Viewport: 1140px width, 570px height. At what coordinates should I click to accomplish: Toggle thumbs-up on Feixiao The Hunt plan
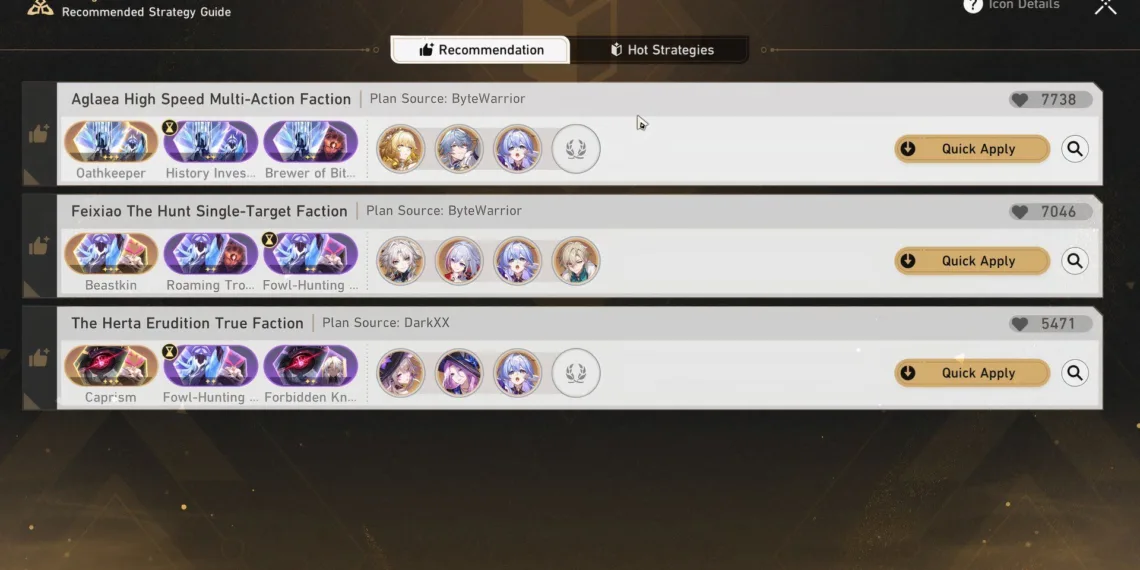click(x=39, y=246)
